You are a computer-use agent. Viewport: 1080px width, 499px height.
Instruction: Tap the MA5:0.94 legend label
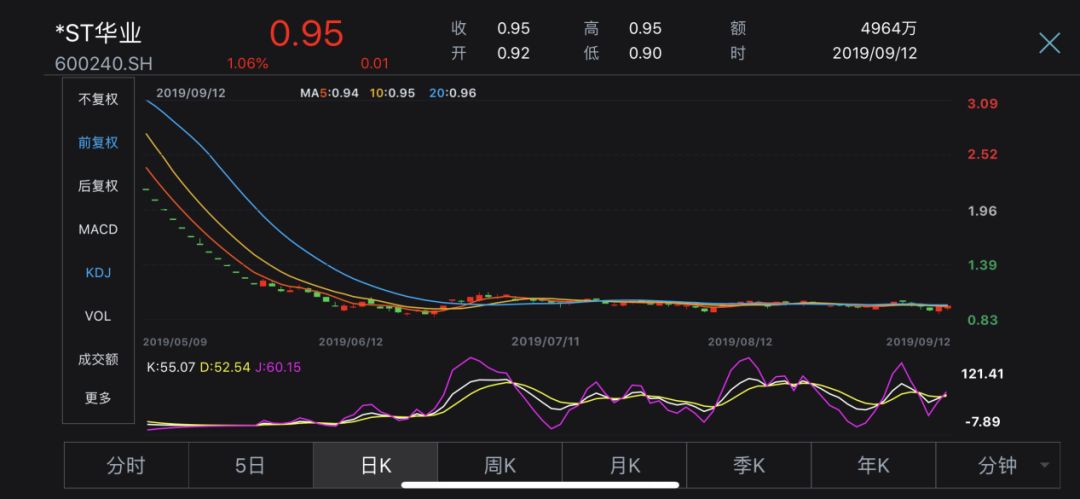(x=329, y=93)
